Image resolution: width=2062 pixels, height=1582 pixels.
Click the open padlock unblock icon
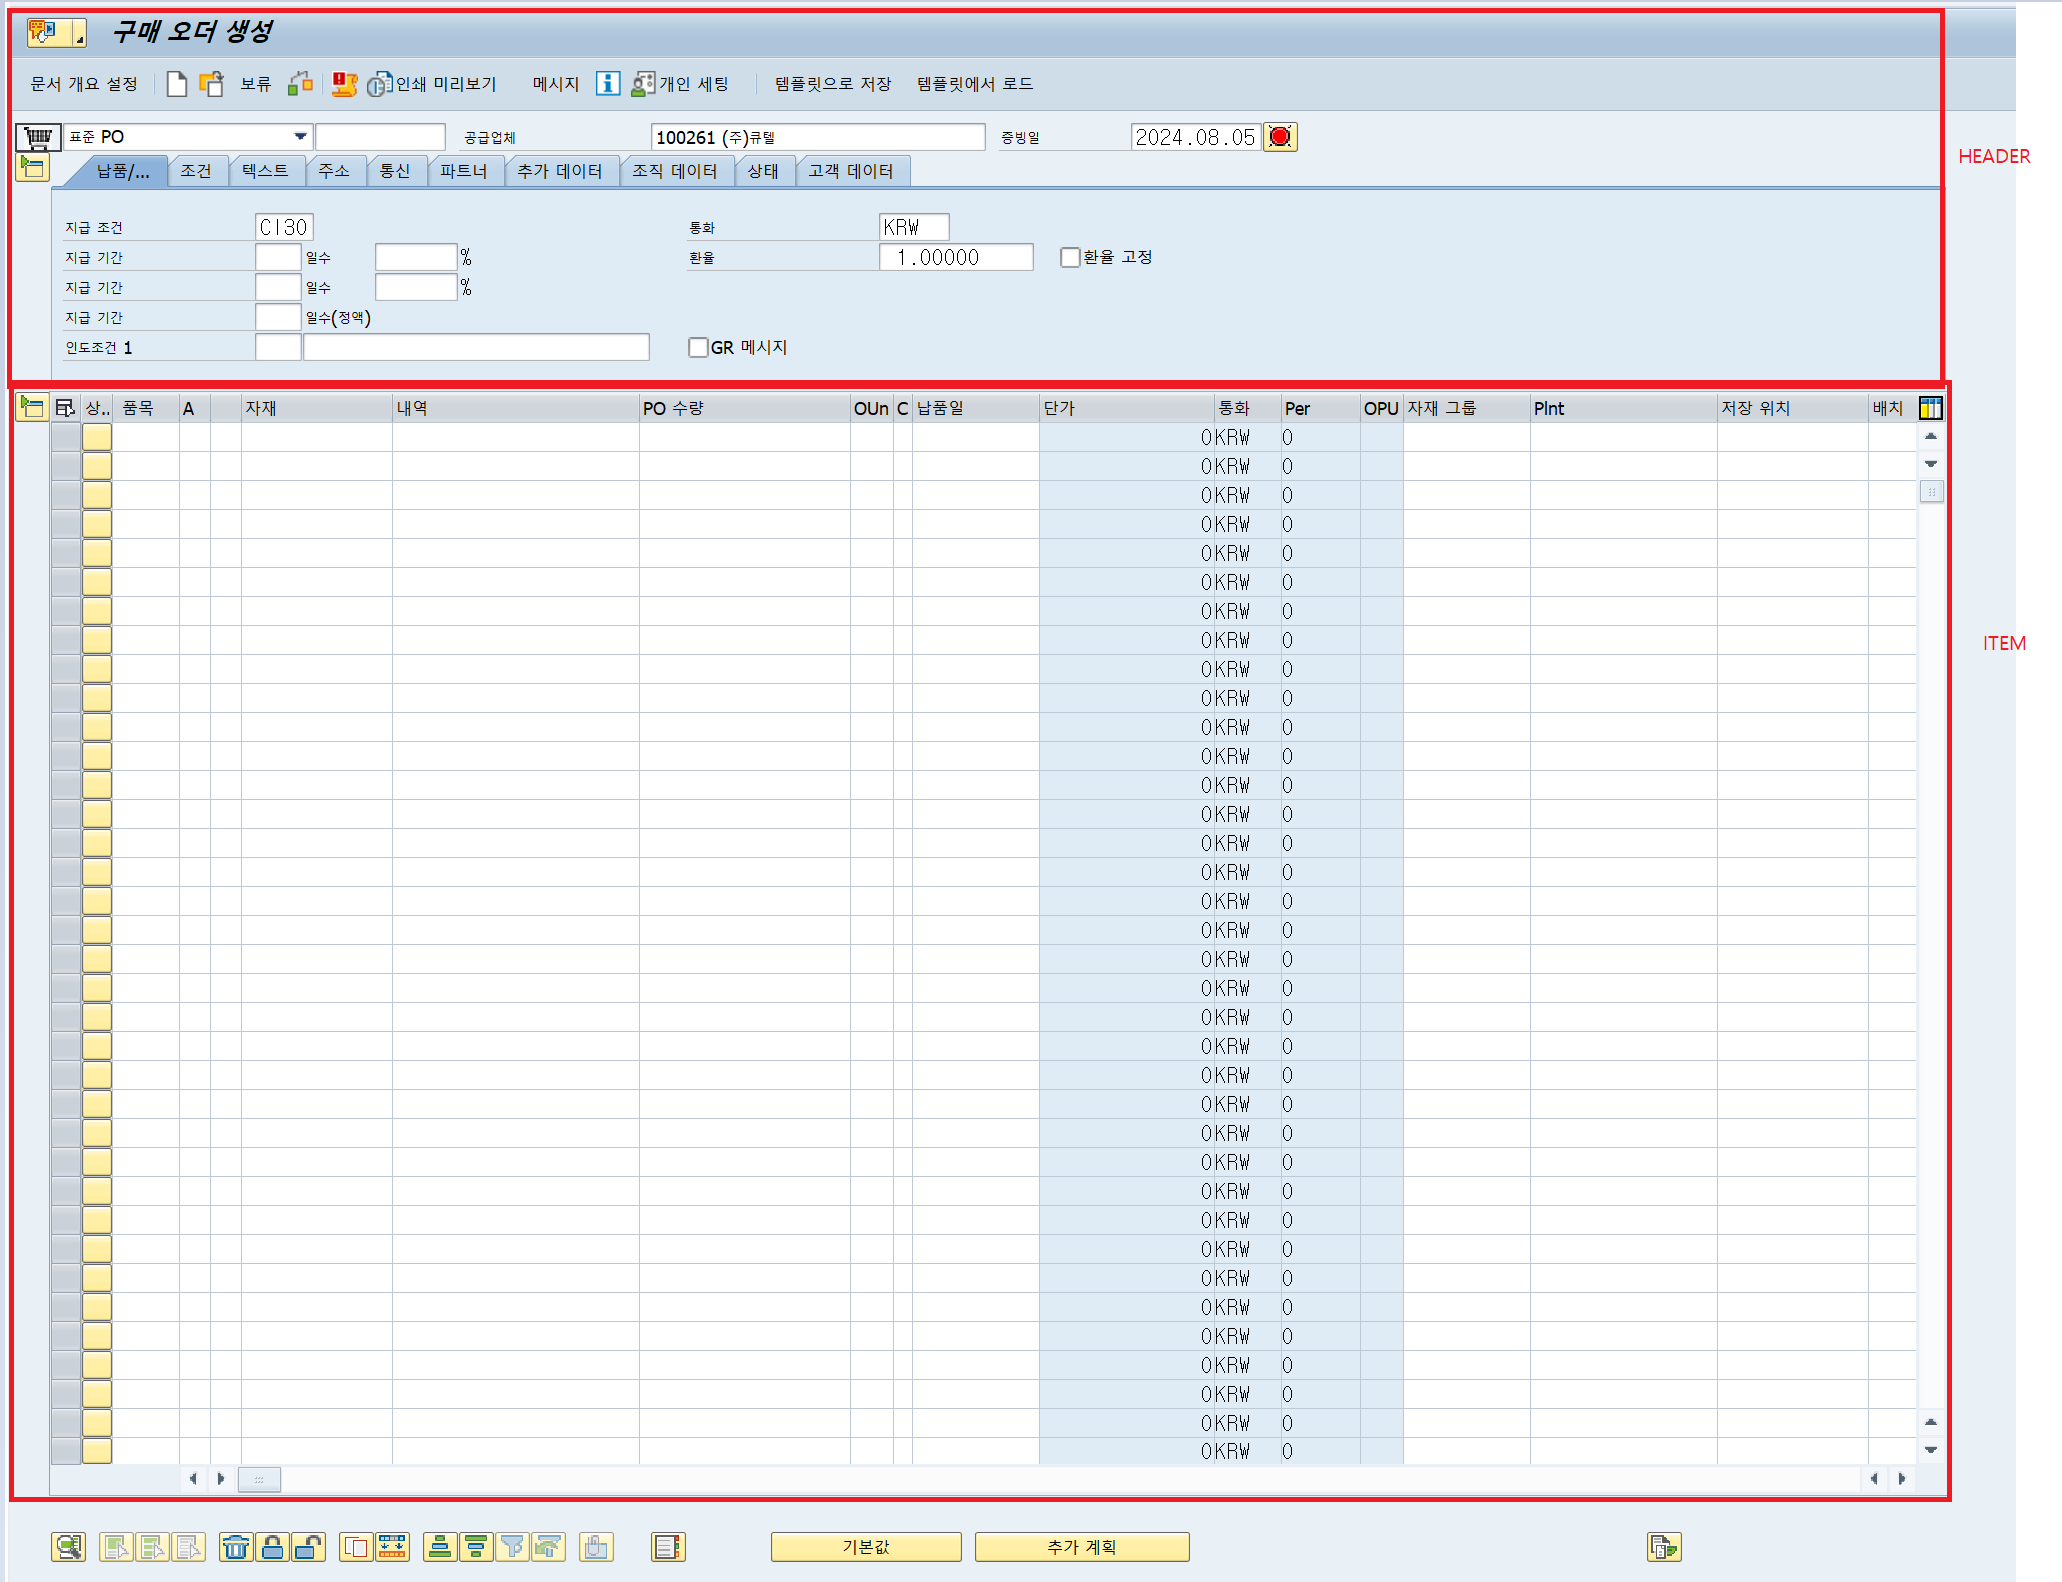[x=308, y=1547]
